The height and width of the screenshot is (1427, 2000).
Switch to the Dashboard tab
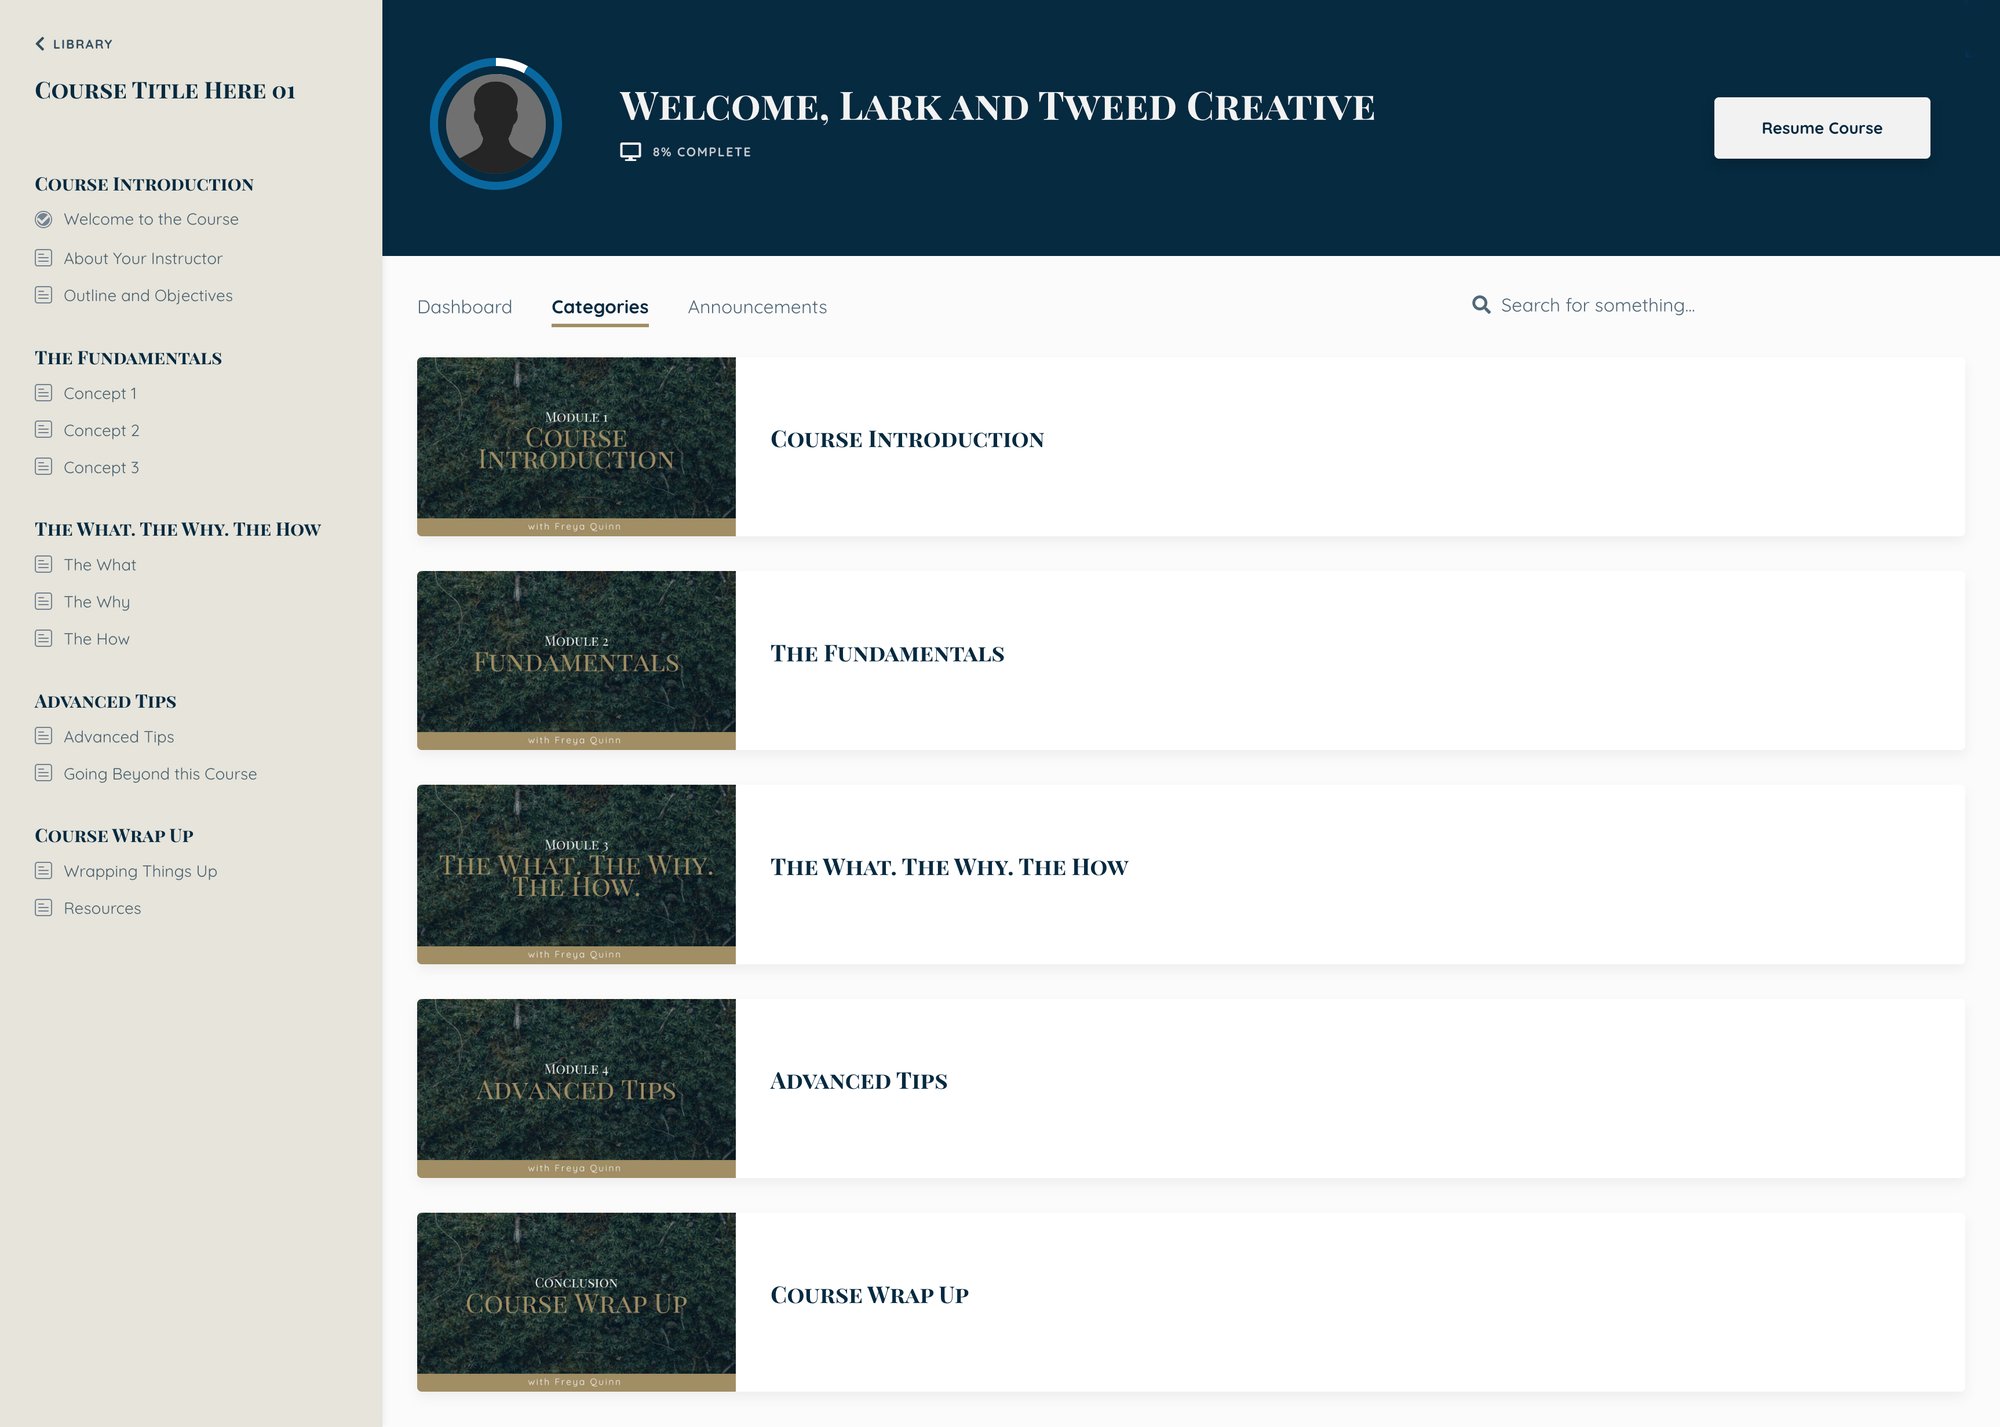tap(464, 307)
